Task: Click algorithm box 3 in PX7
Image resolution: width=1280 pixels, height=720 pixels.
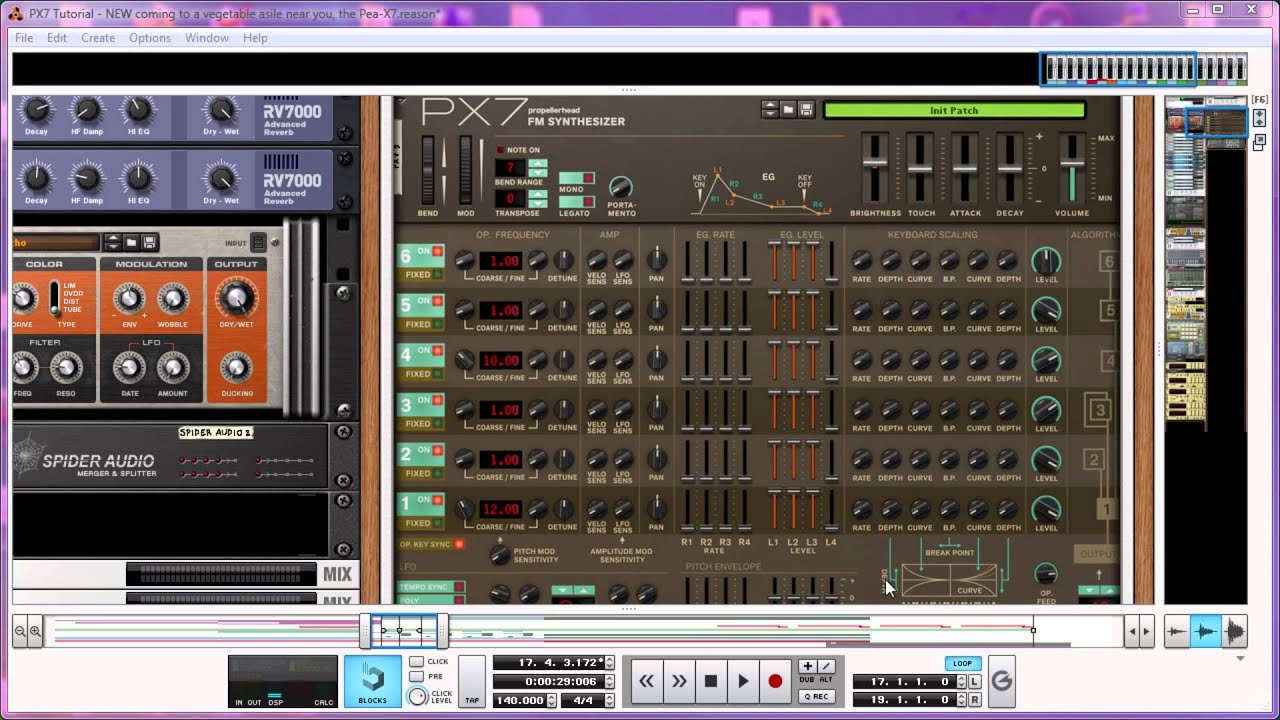Action: (x=1100, y=409)
